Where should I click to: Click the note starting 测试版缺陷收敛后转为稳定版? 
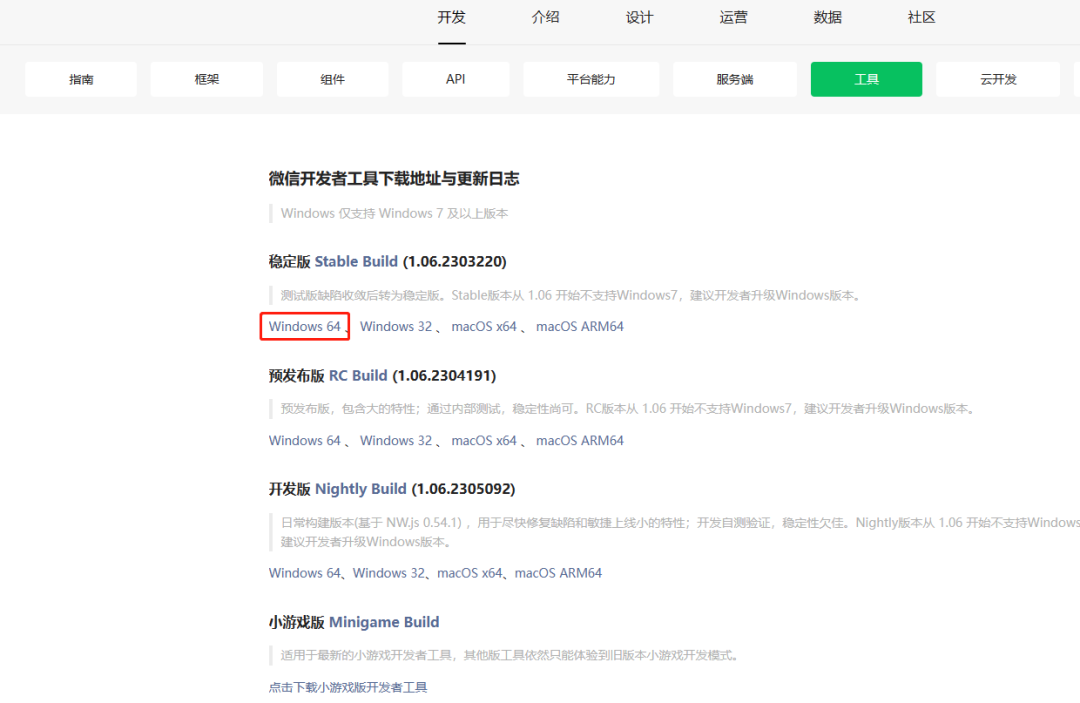tap(571, 295)
